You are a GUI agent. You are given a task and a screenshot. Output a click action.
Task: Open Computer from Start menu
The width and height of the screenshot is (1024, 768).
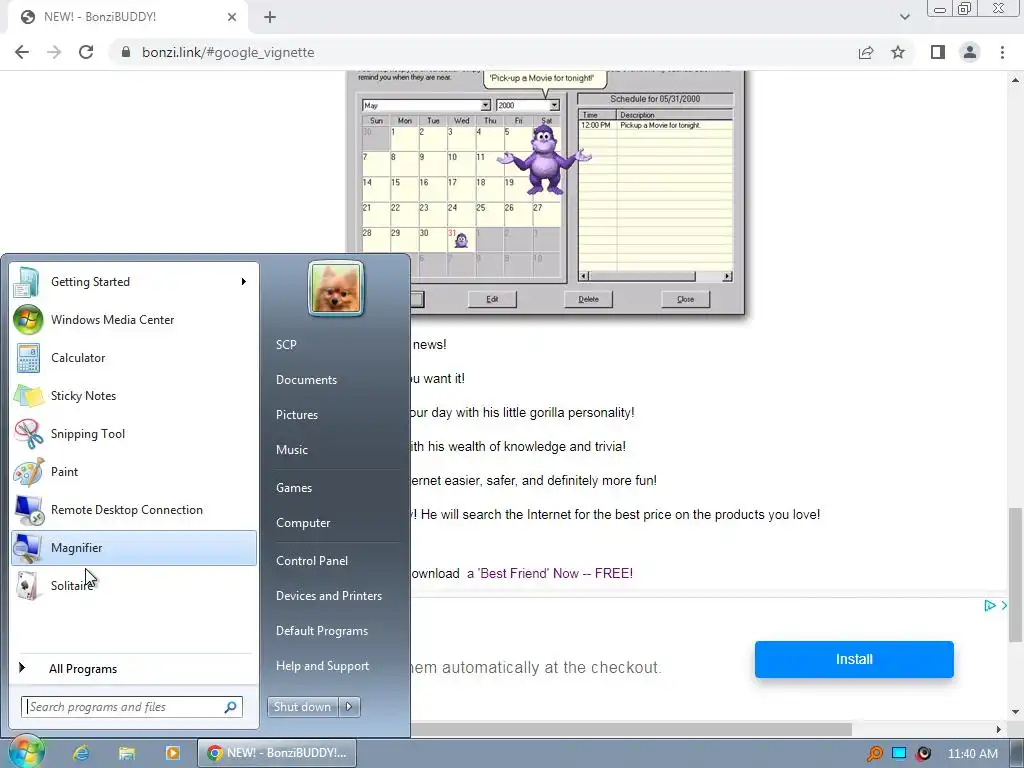pyautogui.click(x=303, y=523)
